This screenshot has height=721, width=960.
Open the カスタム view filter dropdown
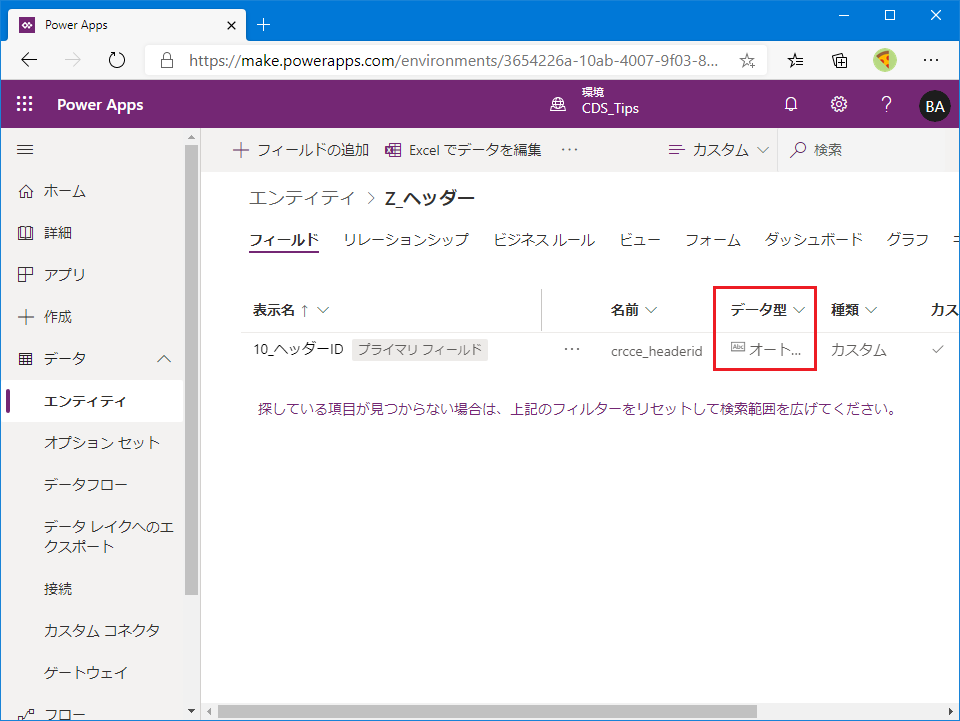coord(718,150)
